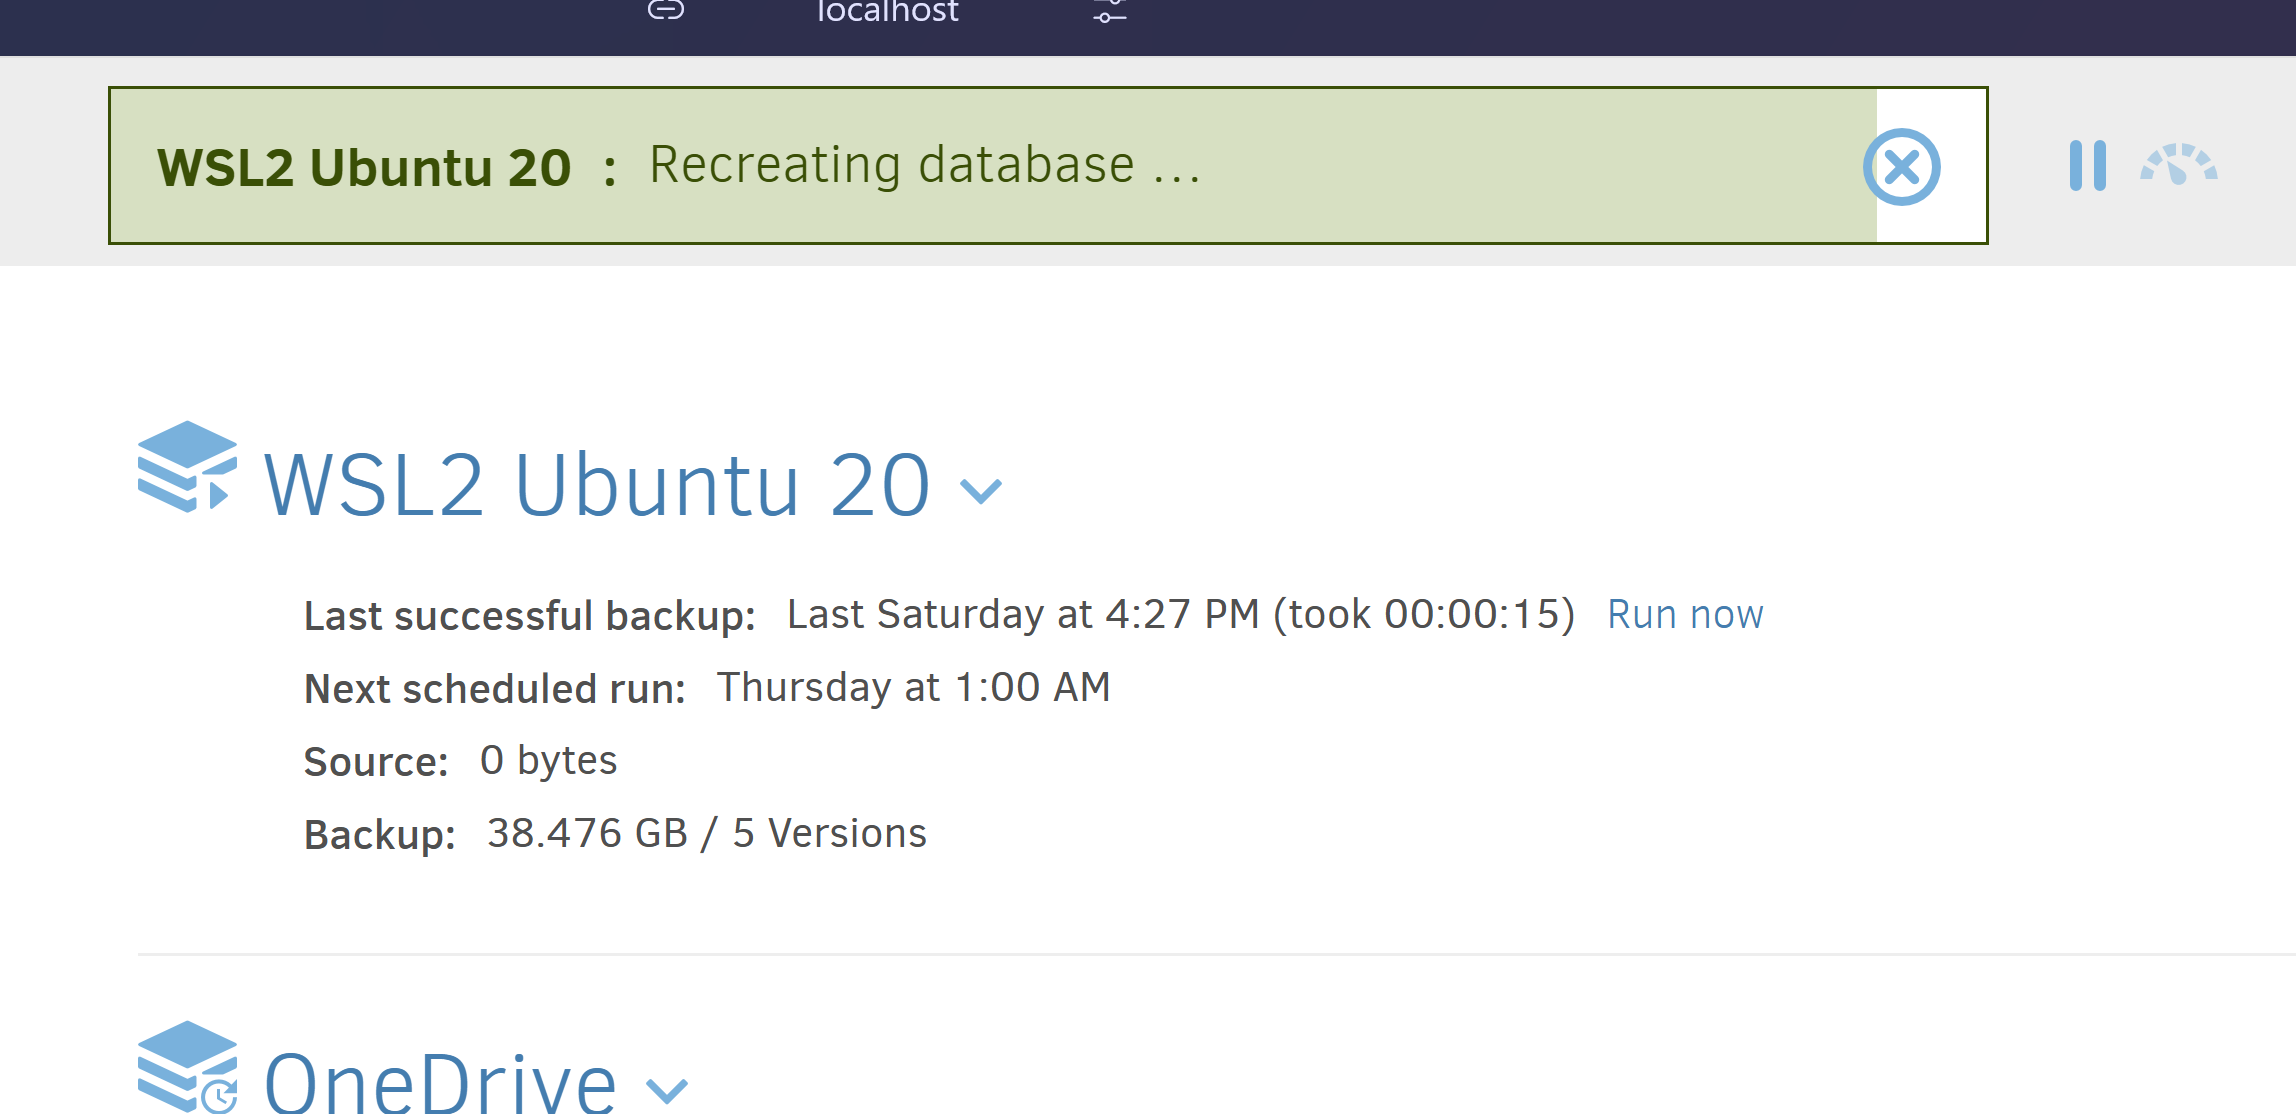Expand chevron beside OneDrive backup

pyautogui.click(x=667, y=1089)
